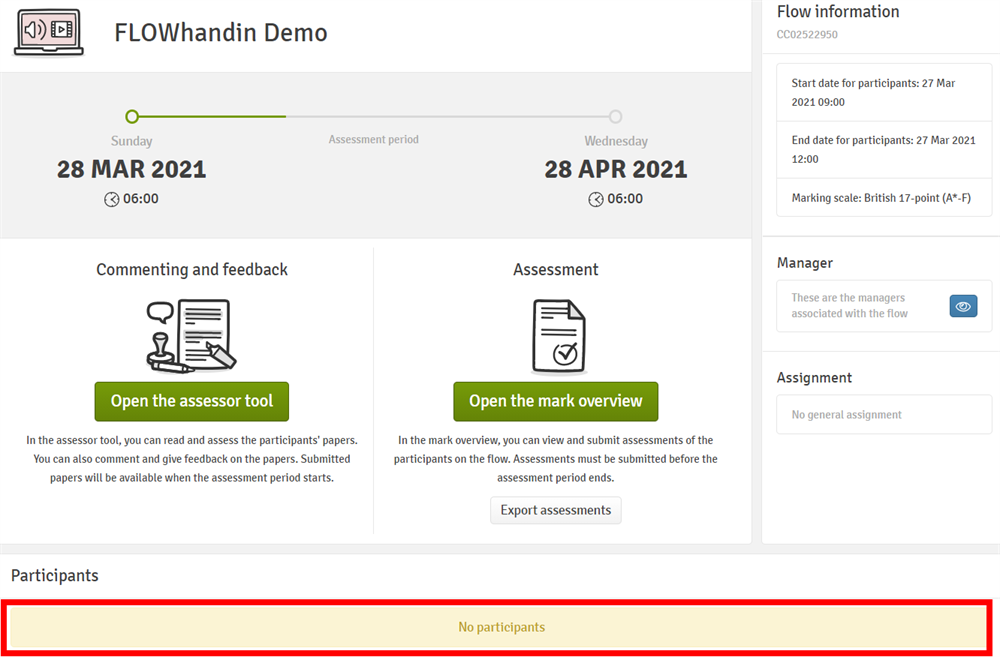Click the Marking scale British 17-point row
The image size is (1000, 657).
(x=884, y=198)
